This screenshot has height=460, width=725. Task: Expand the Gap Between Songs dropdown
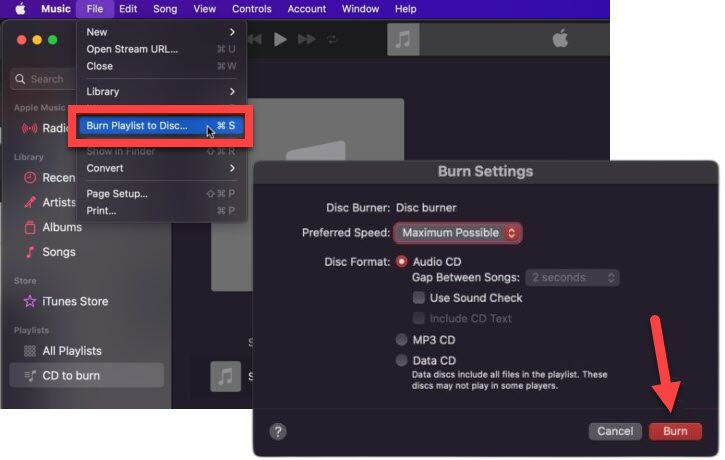(x=573, y=278)
